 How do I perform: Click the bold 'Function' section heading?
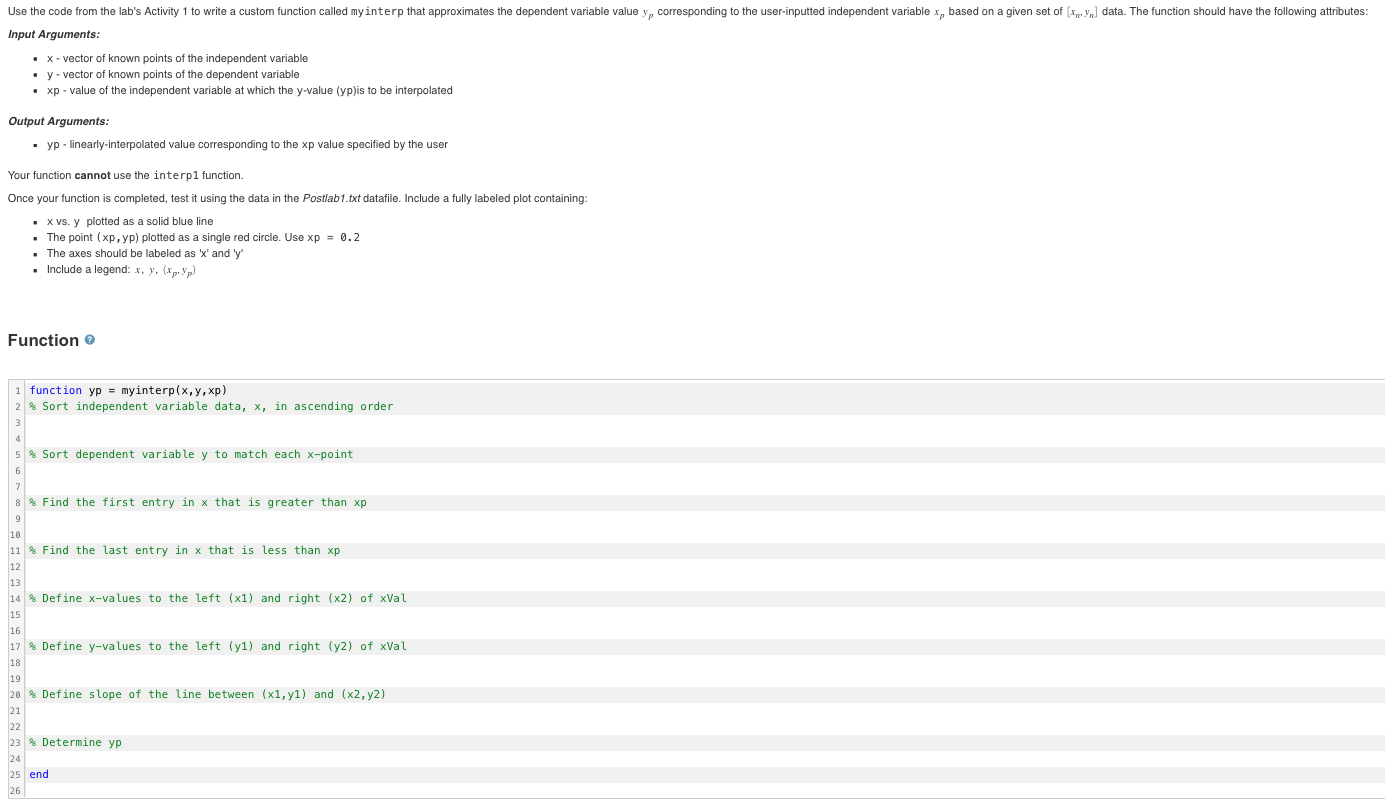click(x=43, y=340)
